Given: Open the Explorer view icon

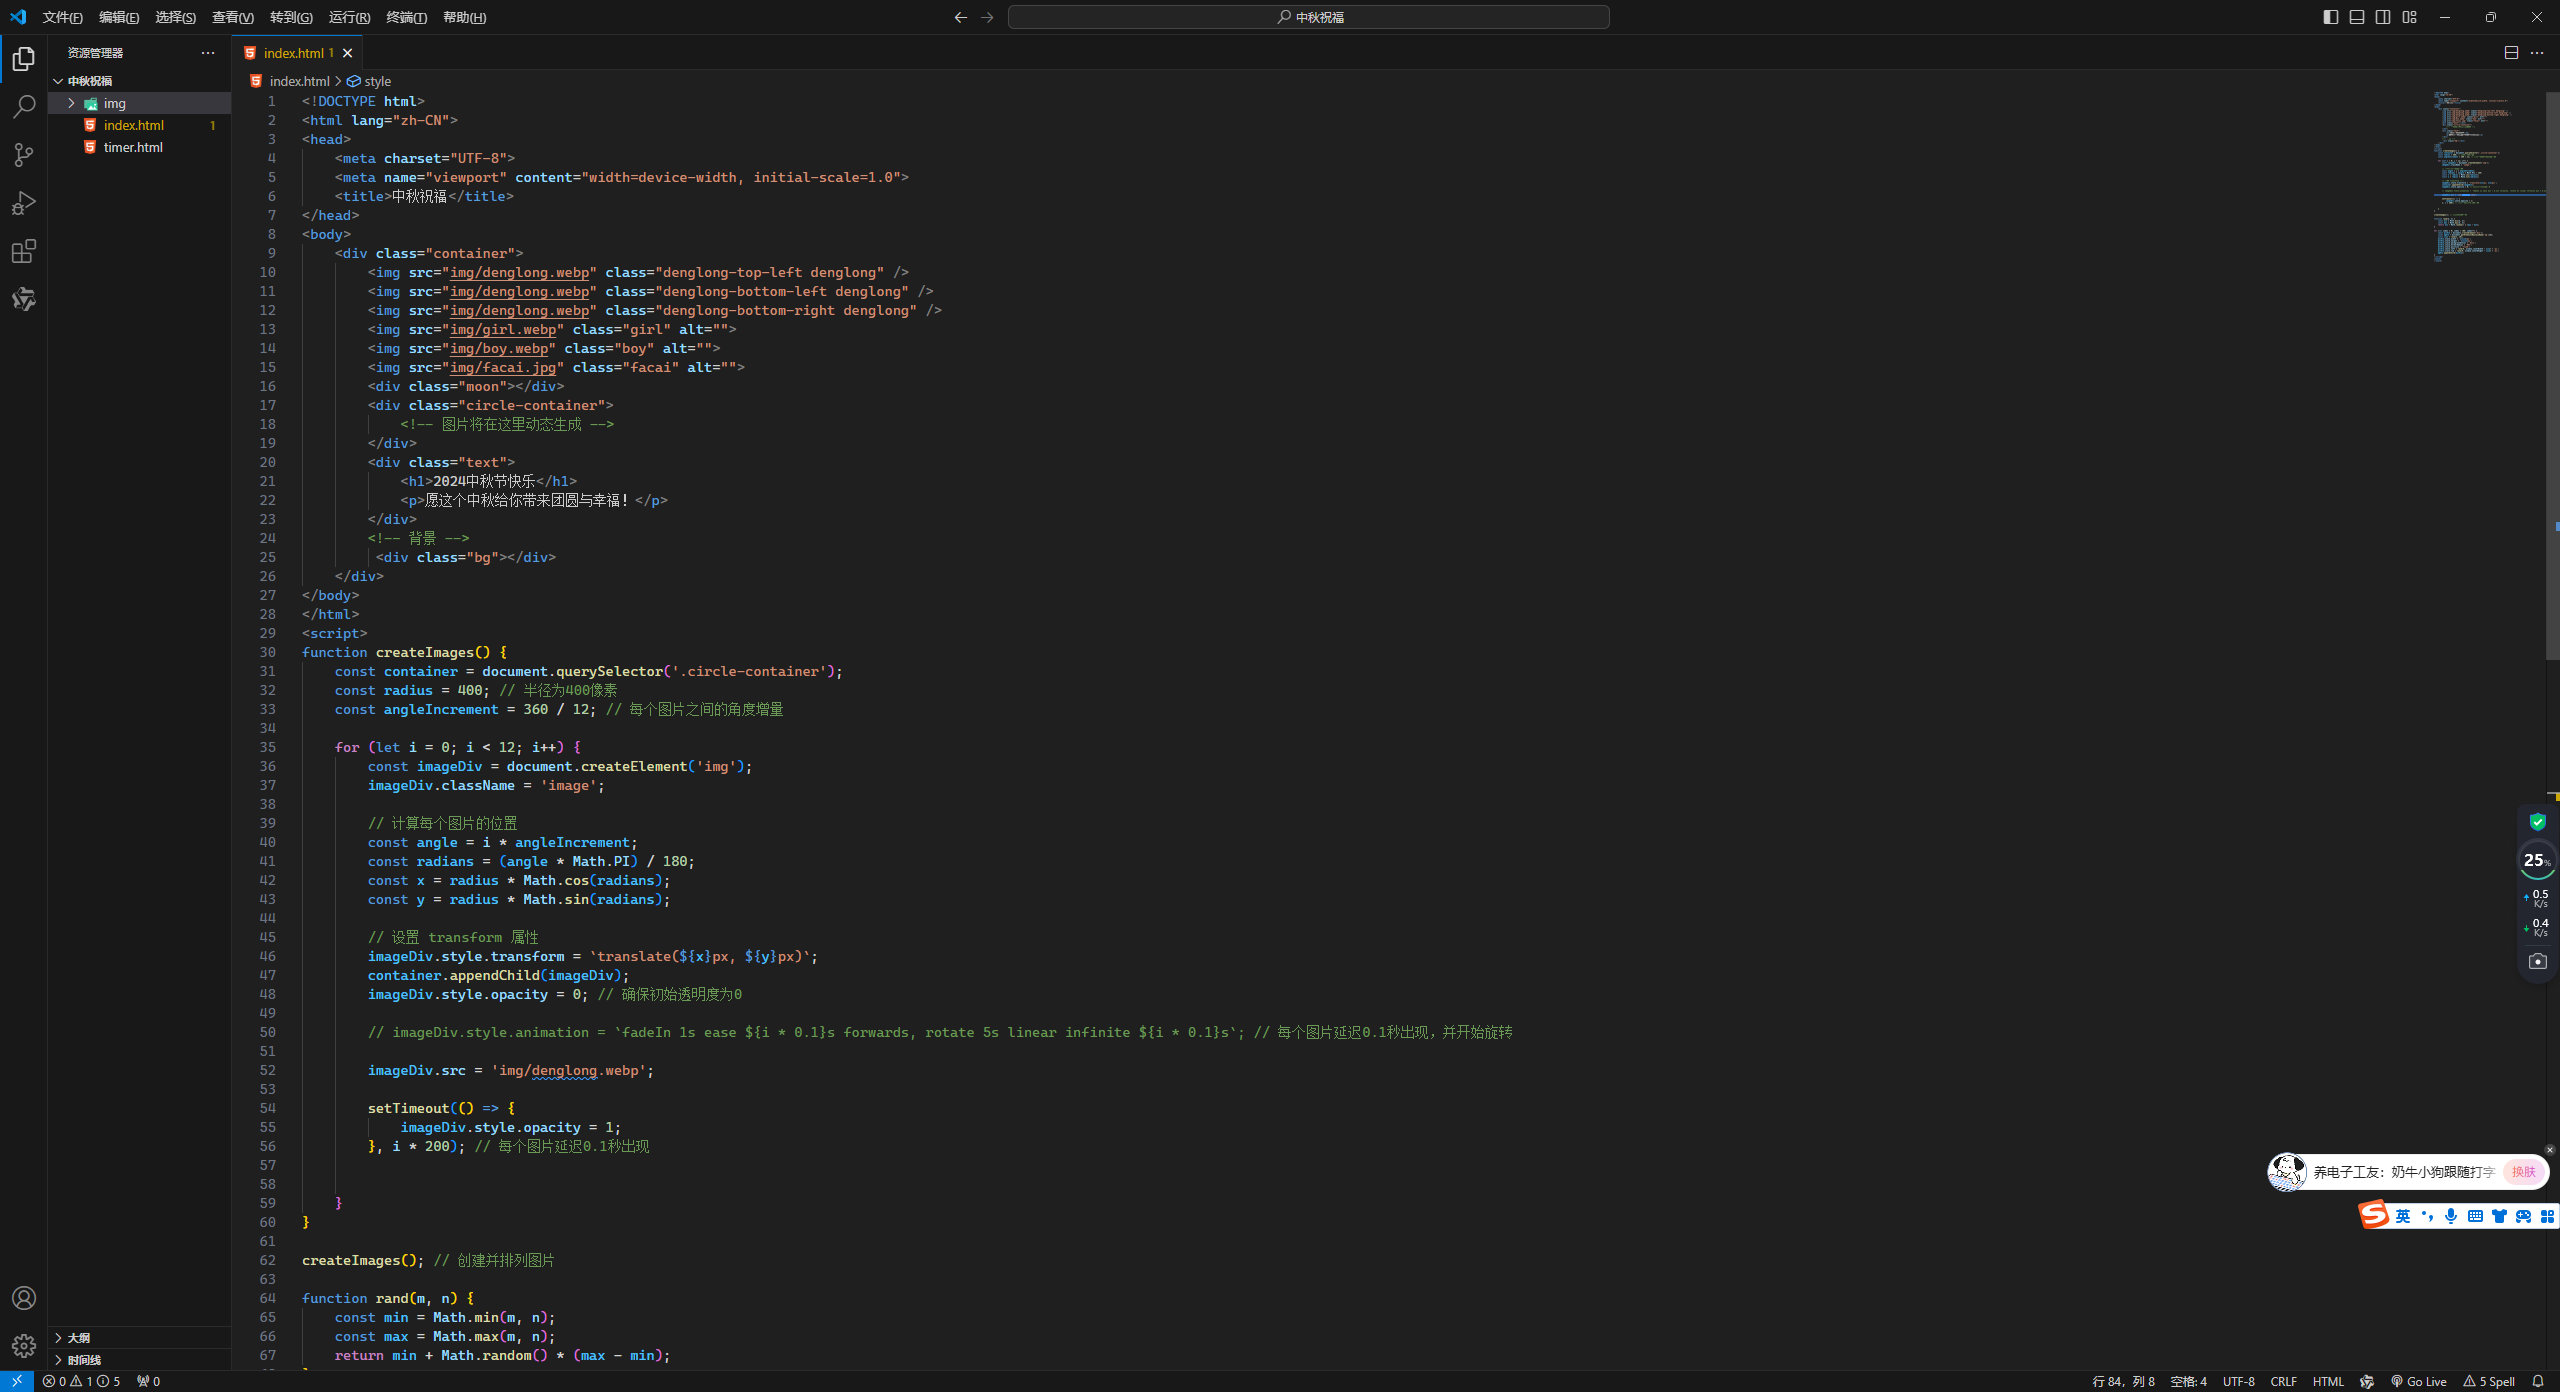Looking at the screenshot, I should point(24,59).
